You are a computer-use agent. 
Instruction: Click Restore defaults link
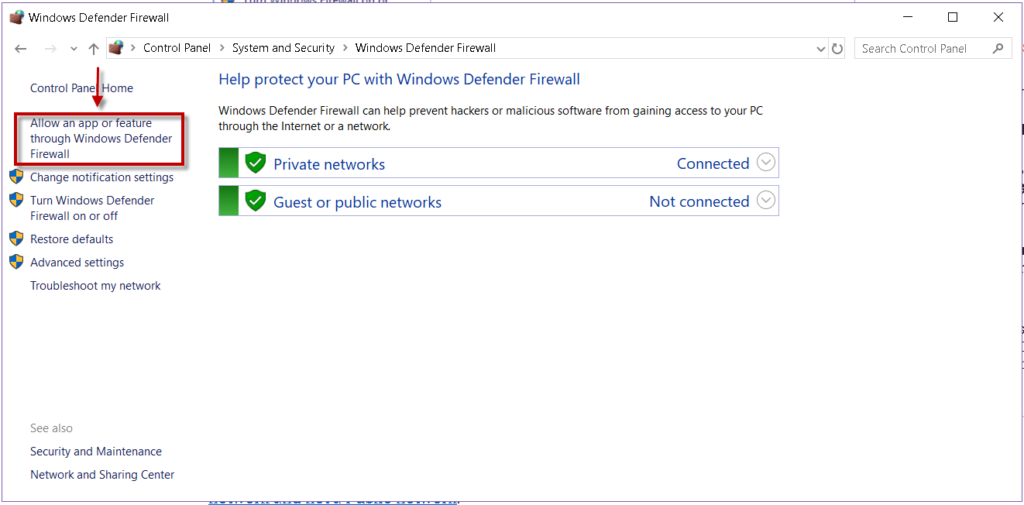pos(72,239)
